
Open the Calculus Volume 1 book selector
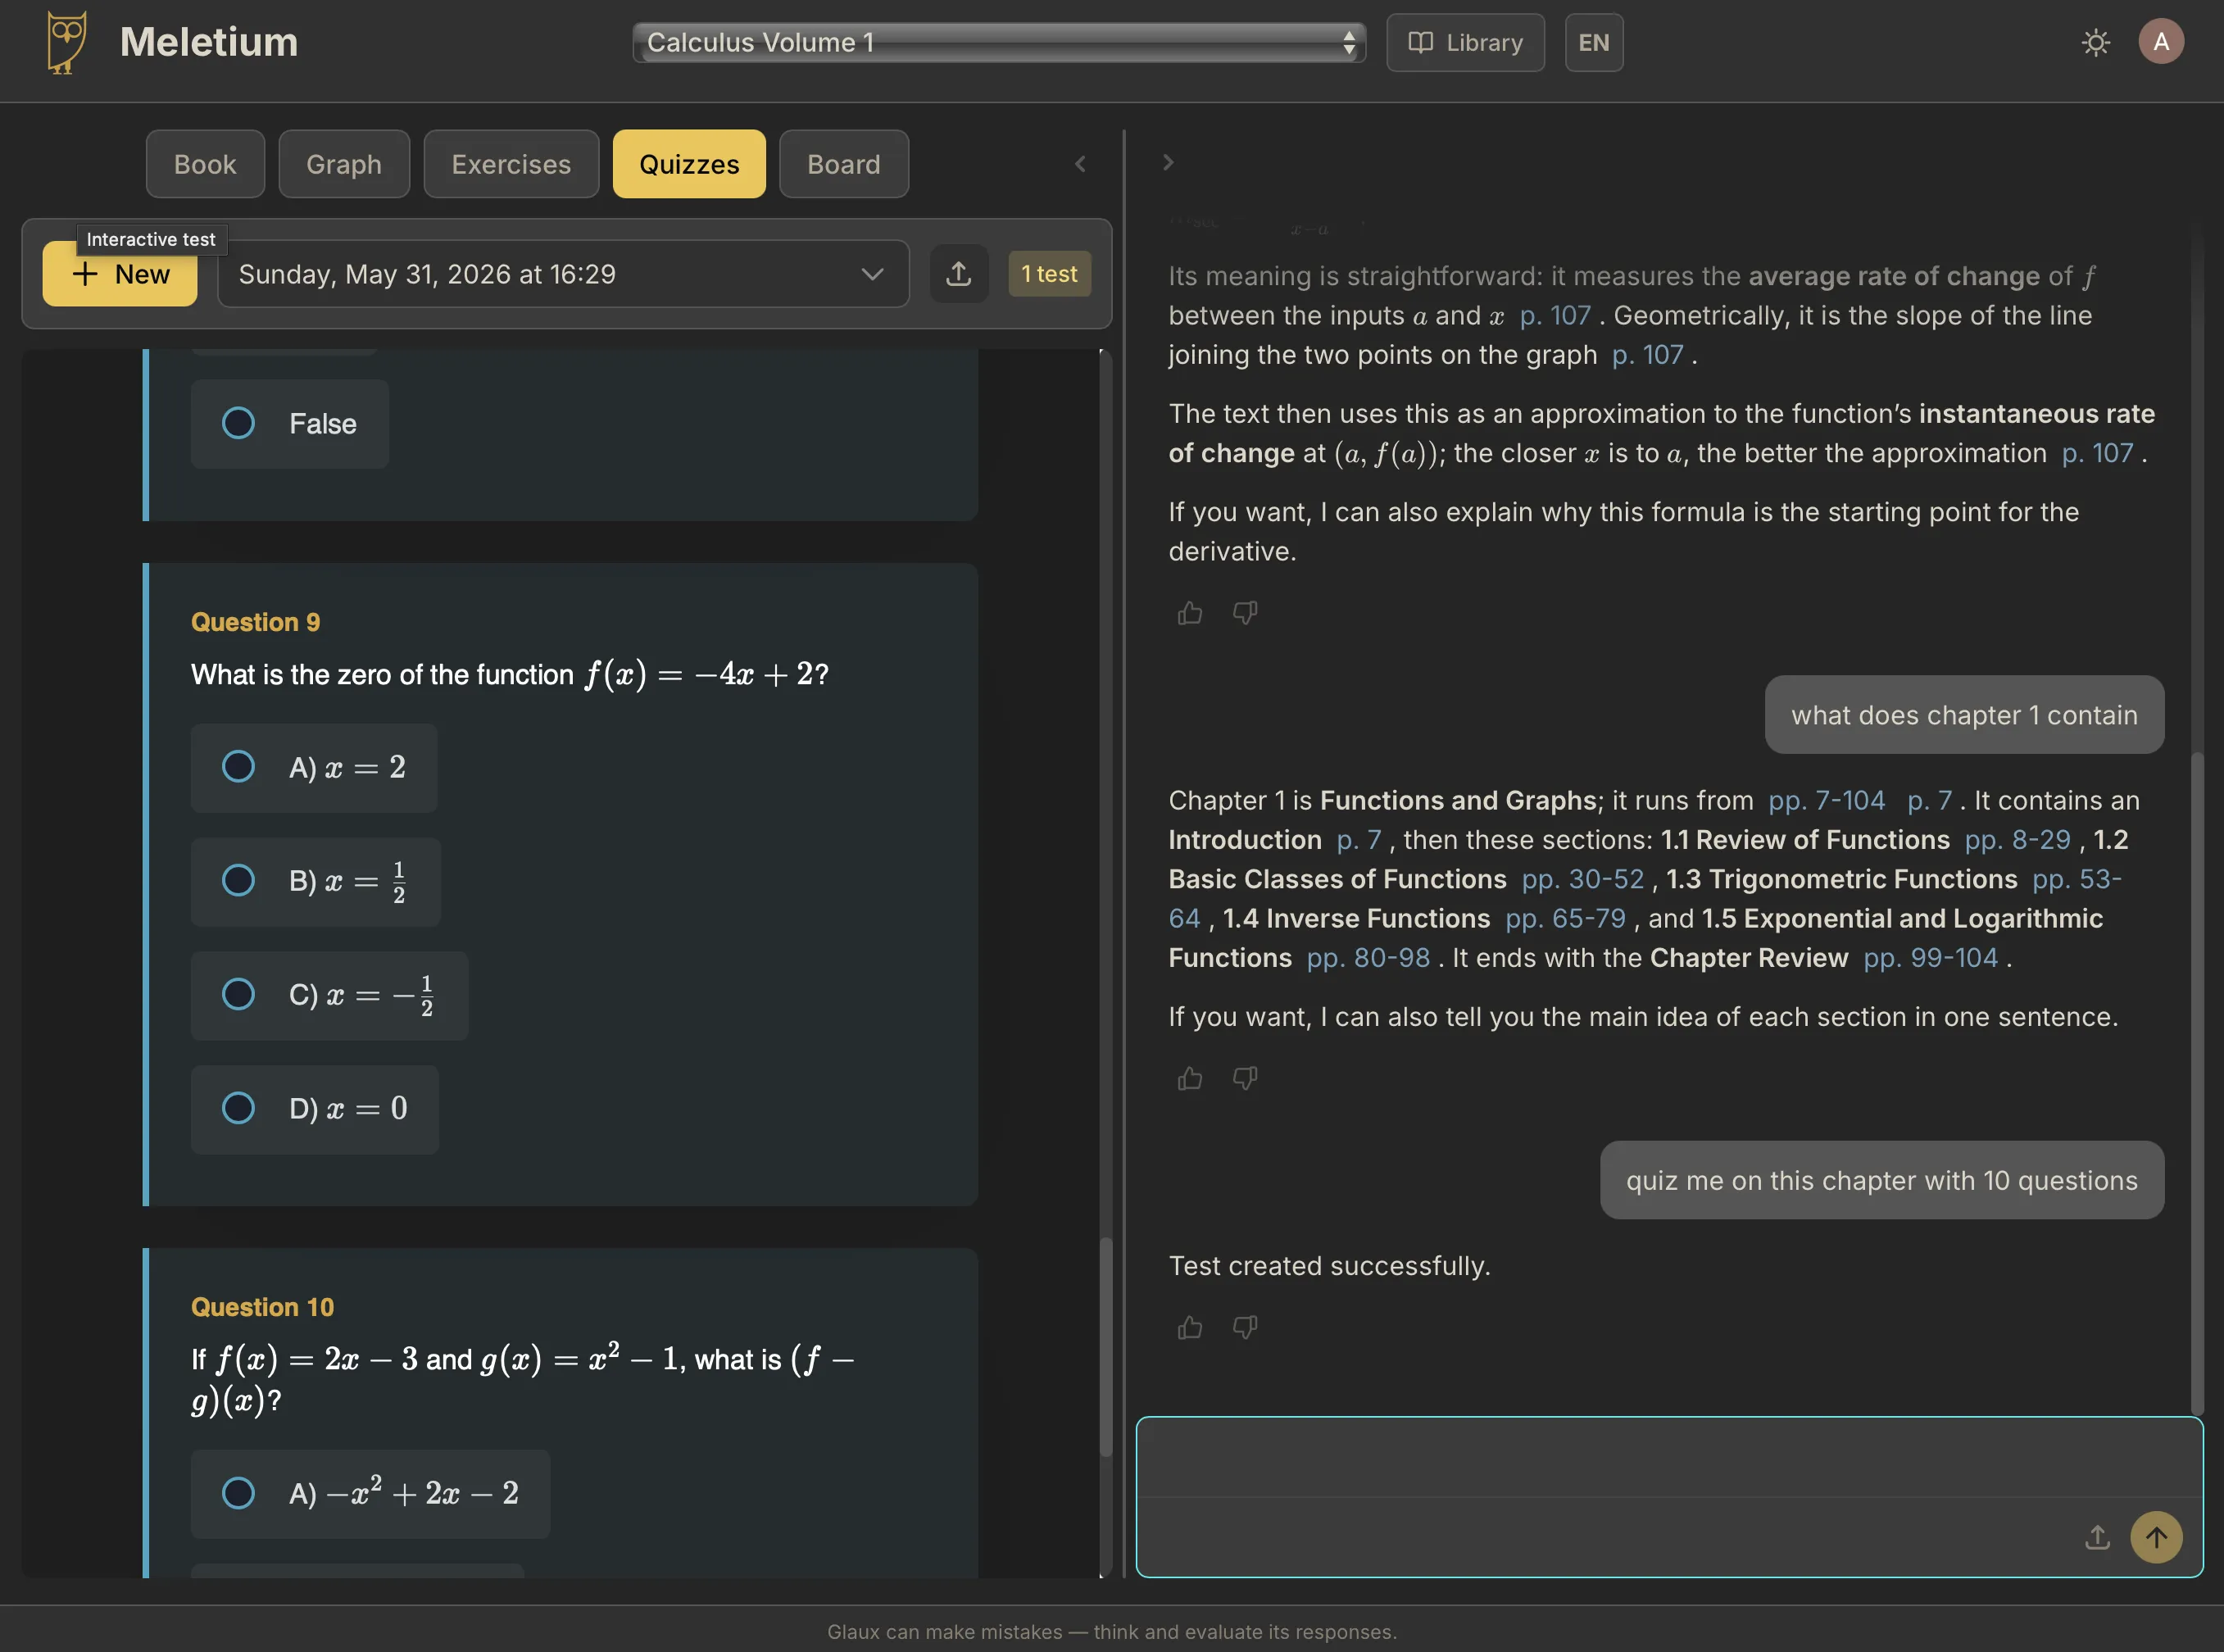point(999,42)
